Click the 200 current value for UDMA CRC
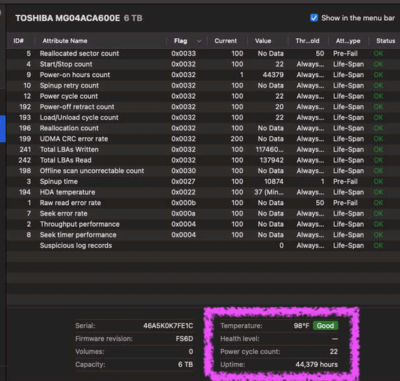Image resolution: width=400 pixels, height=381 pixels. [237, 139]
